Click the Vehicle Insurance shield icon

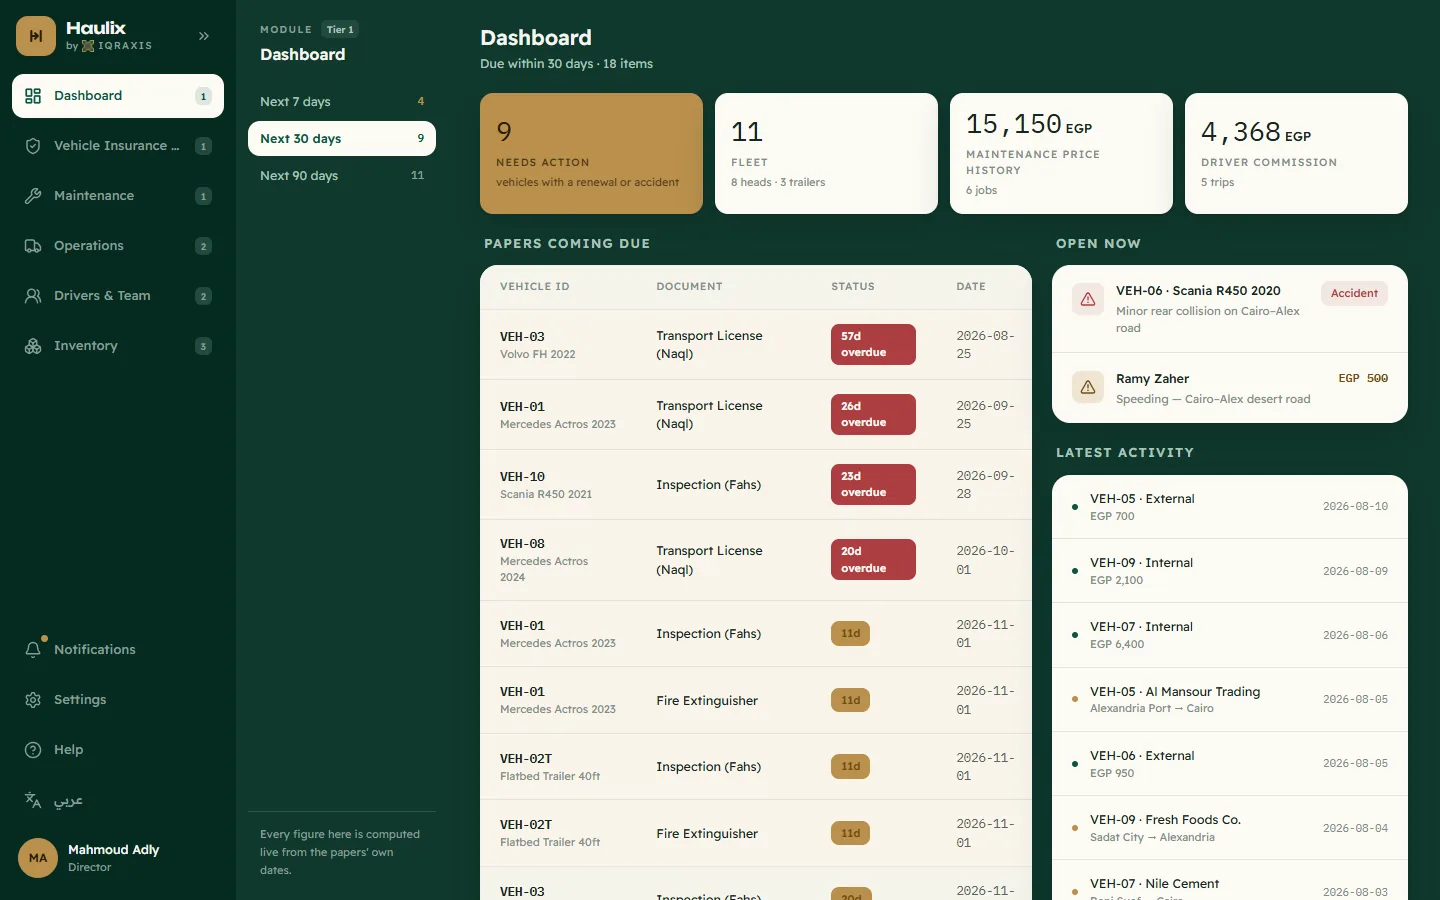coord(33,146)
